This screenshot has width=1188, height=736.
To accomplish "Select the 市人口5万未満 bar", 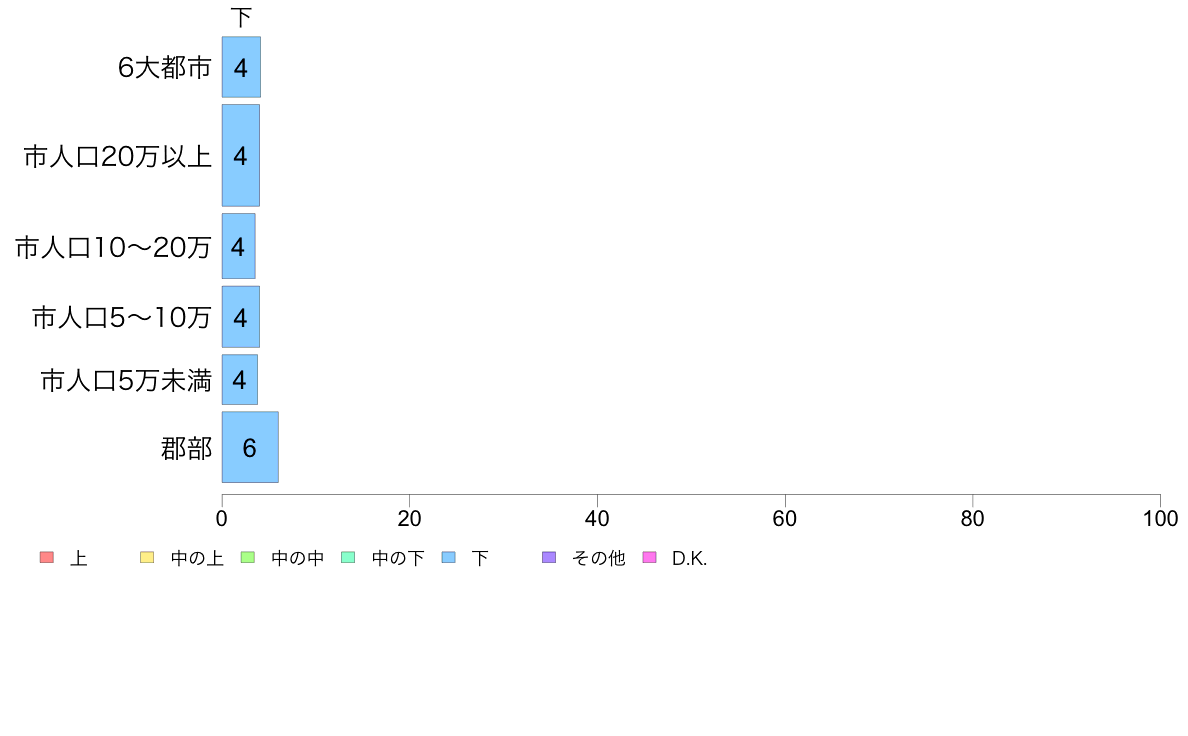I will click(239, 379).
